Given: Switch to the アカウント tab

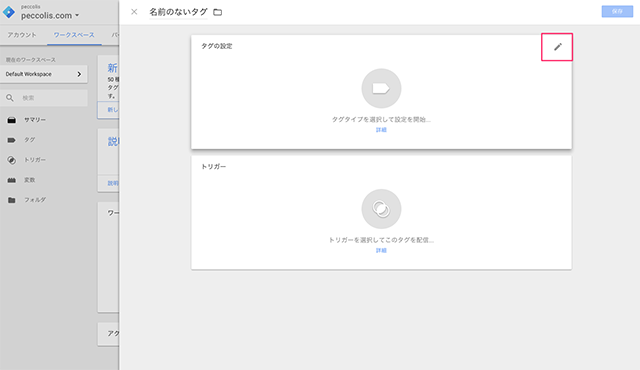Looking at the screenshot, I should (22, 35).
